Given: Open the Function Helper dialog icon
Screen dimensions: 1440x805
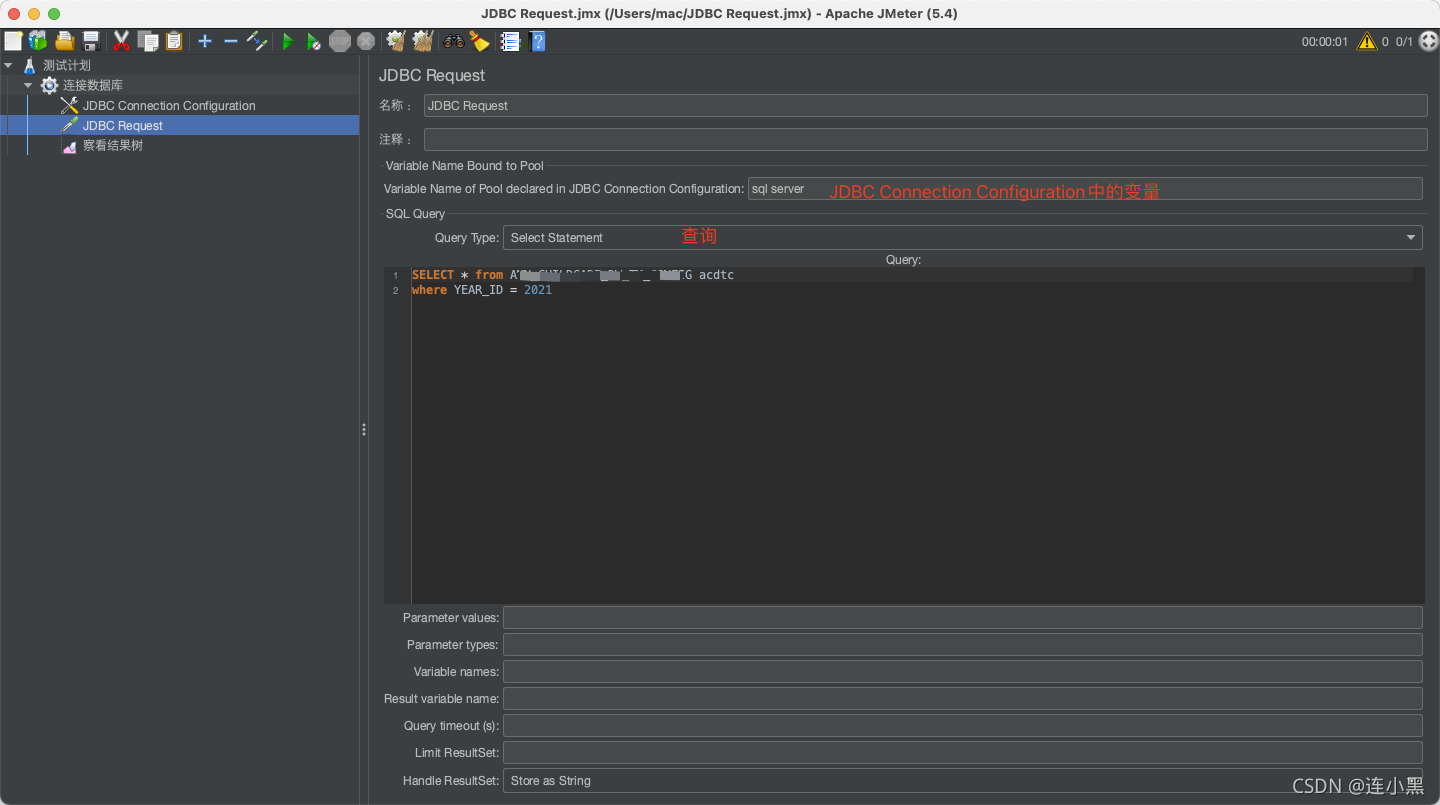Looking at the screenshot, I should pos(511,41).
